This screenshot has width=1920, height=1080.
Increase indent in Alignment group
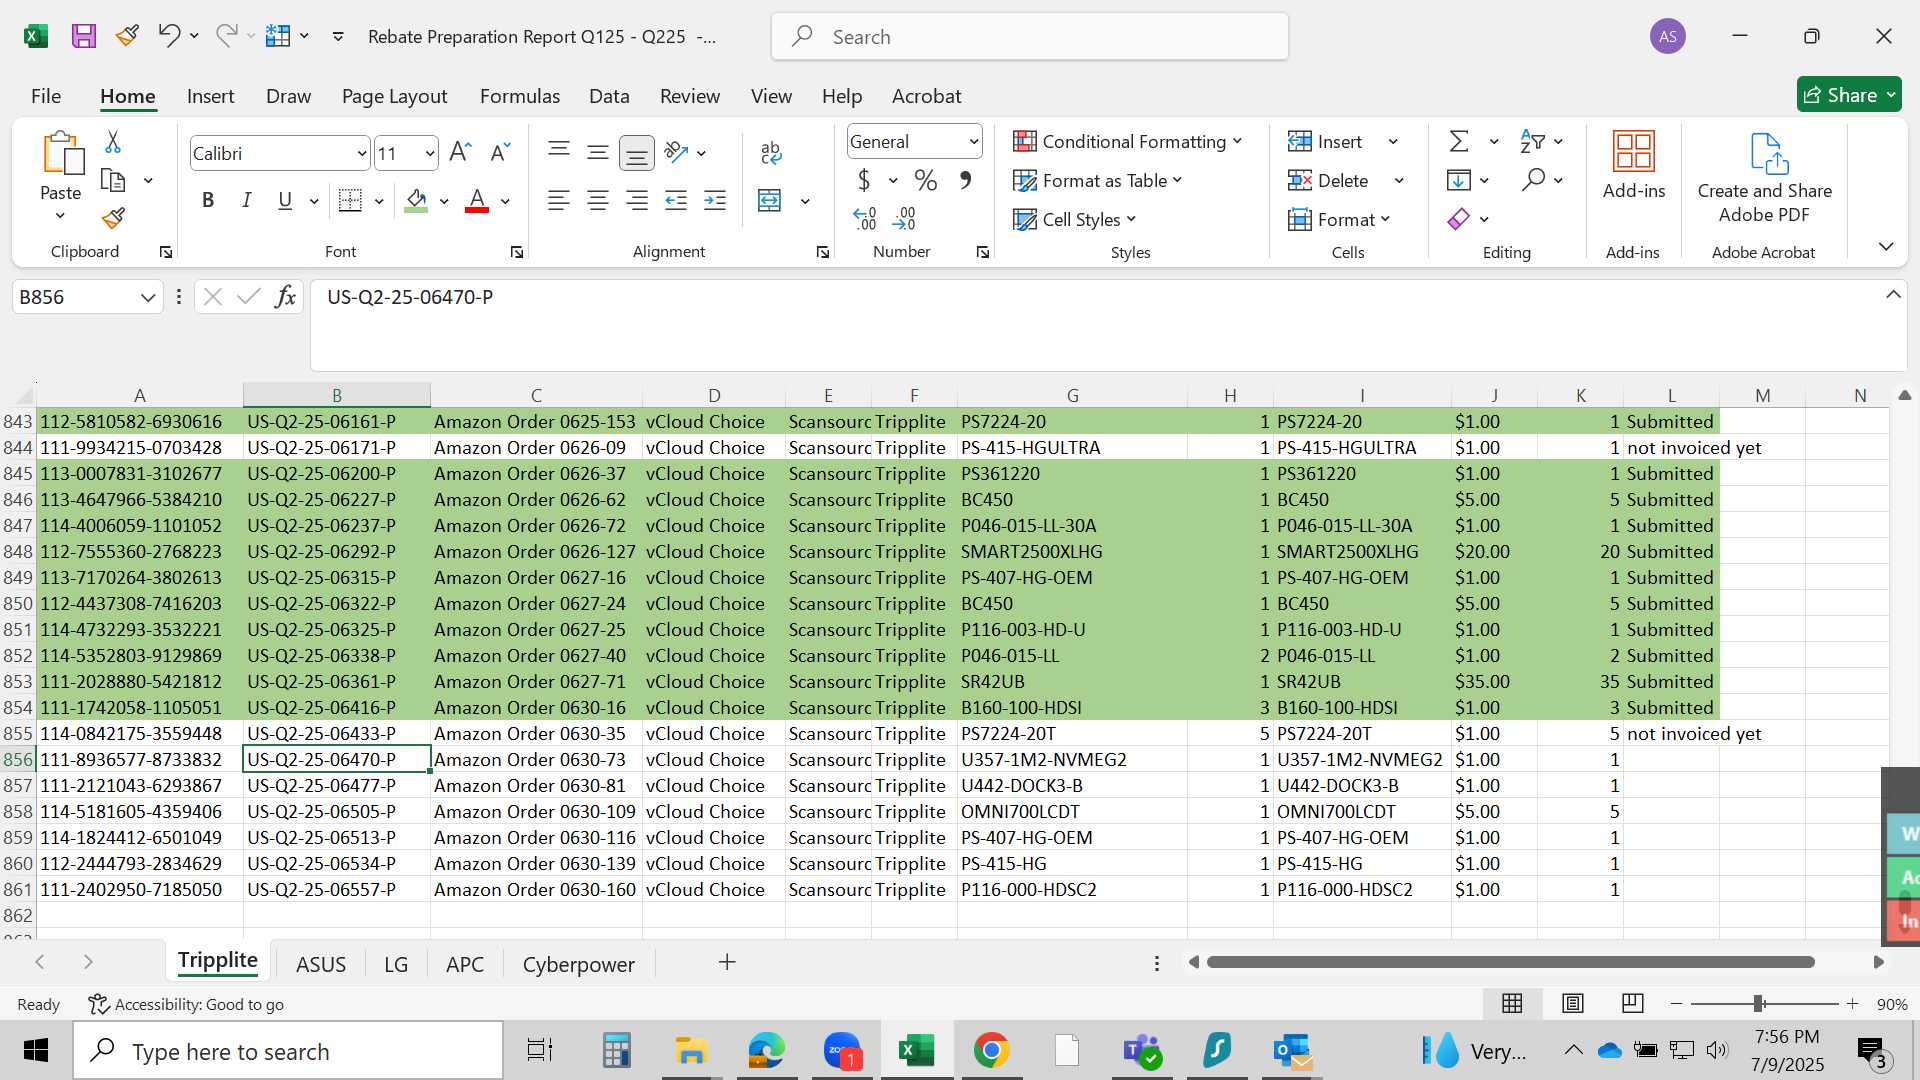pos(715,201)
